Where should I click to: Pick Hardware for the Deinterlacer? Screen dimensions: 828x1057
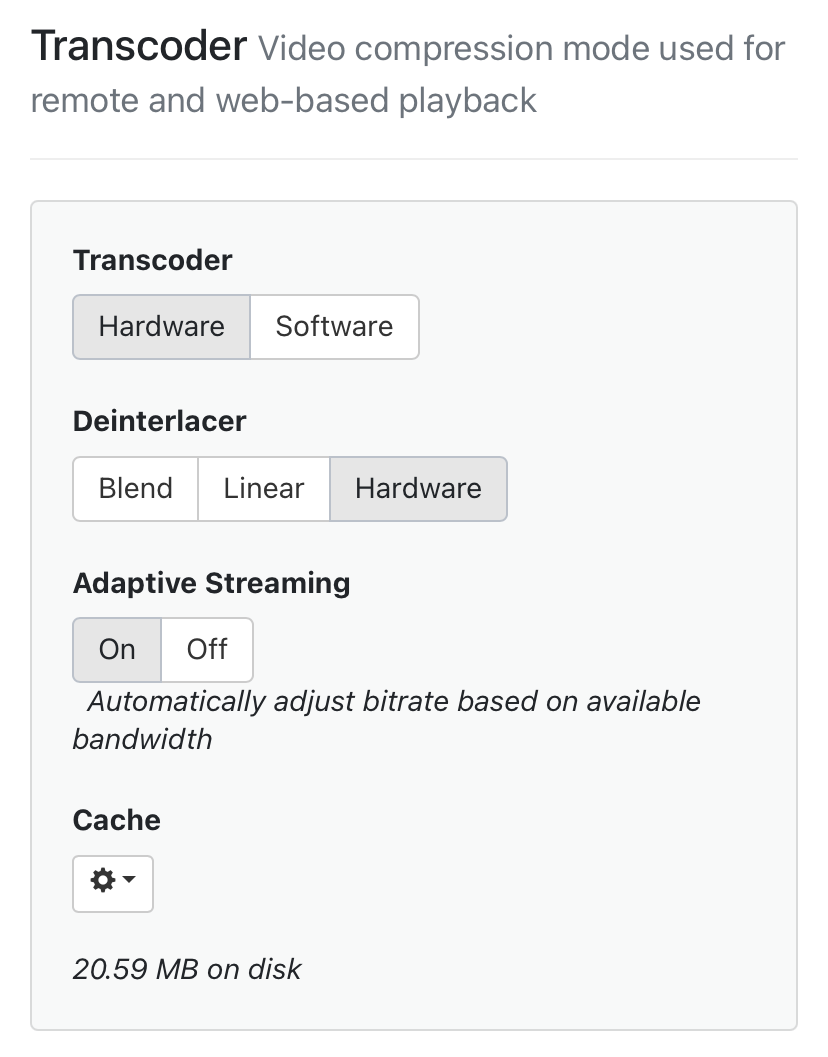(x=418, y=489)
